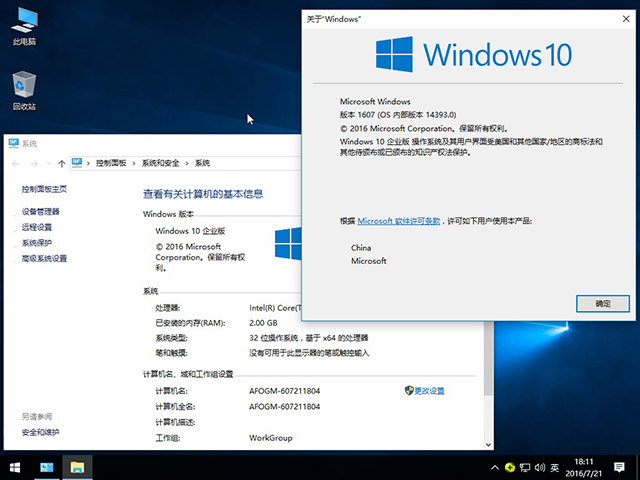Open the 此电脑 desktop icon
The width and height of the screenshot is (640, 480).
coord(24,24)
